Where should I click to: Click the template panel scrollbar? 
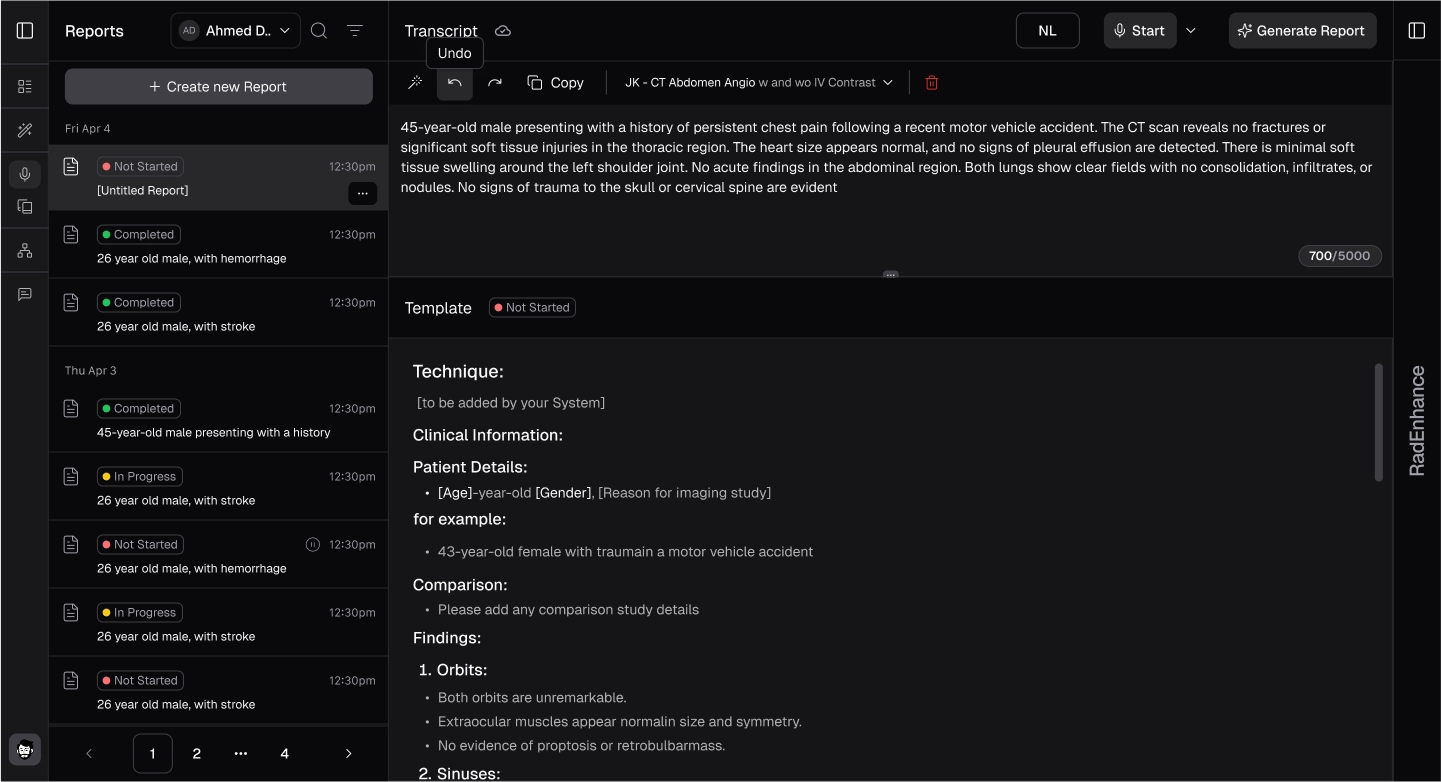pos(1379,422)
